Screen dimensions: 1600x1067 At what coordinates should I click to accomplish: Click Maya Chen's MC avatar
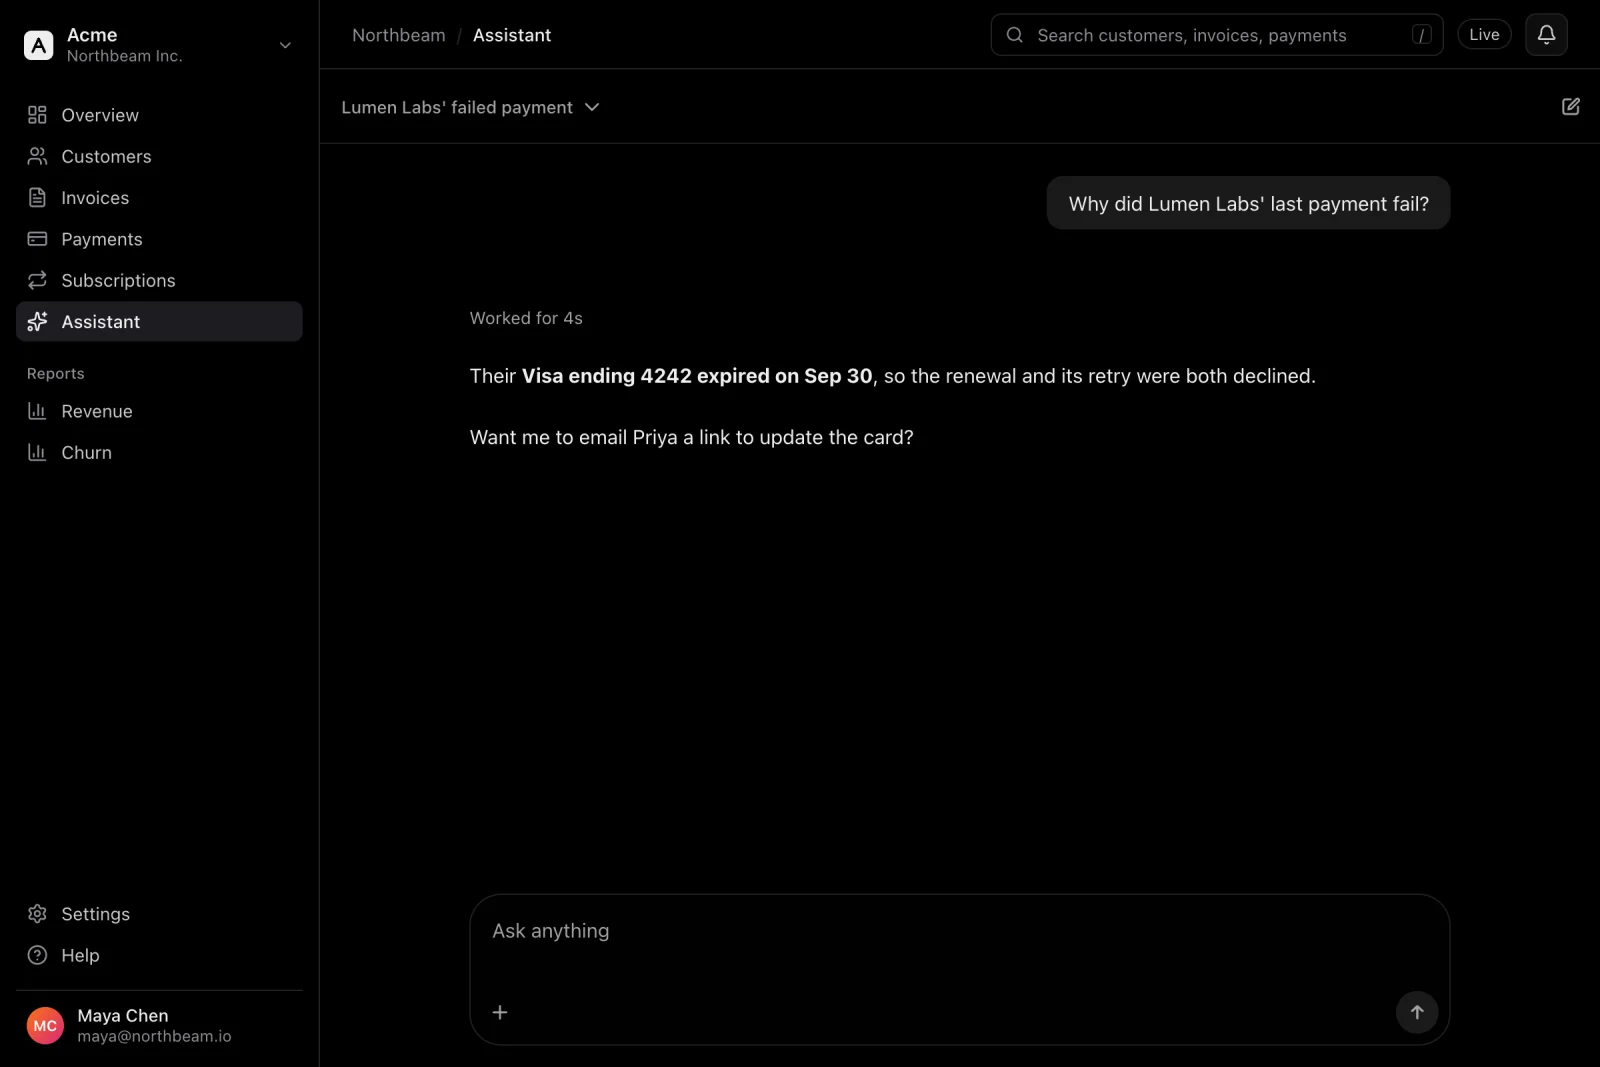tap(45, 1026)
